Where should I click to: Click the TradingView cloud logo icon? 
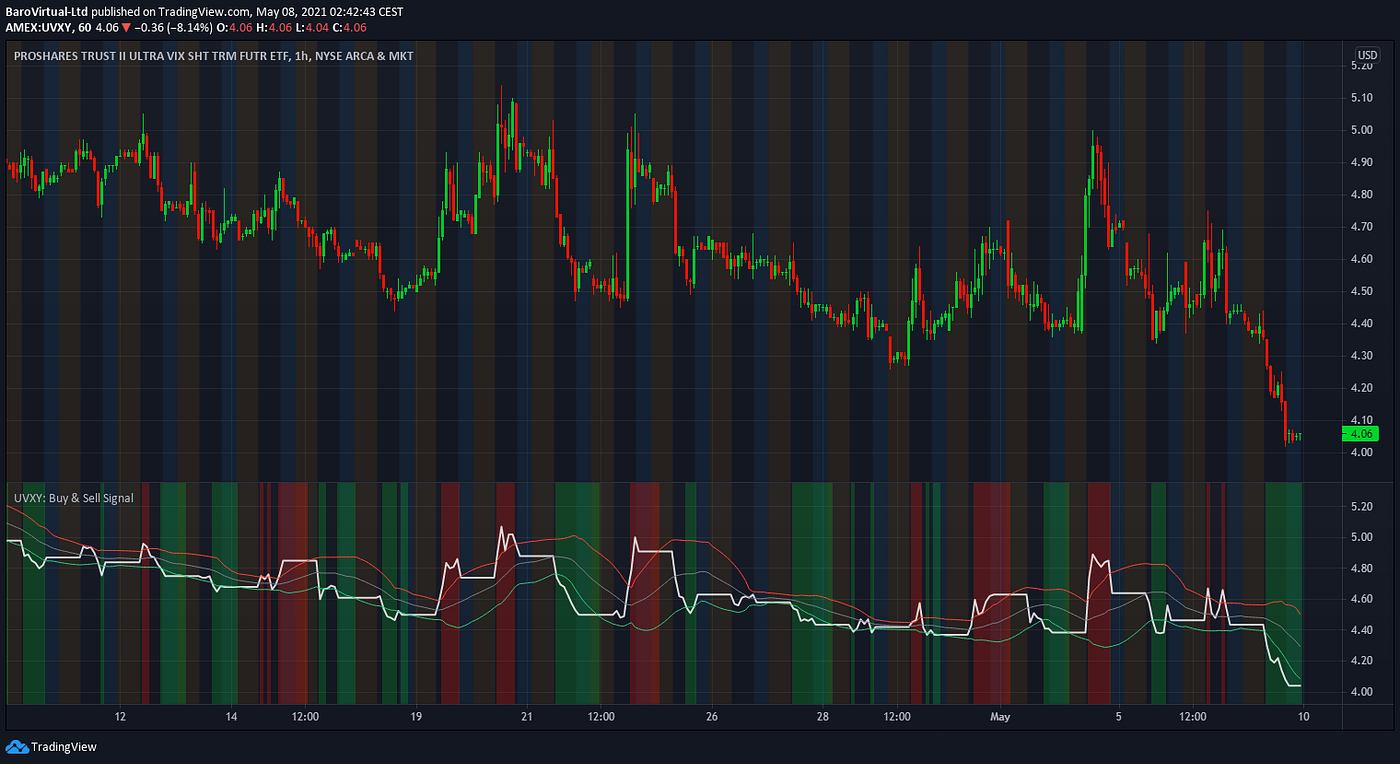(x=17, y=747)
